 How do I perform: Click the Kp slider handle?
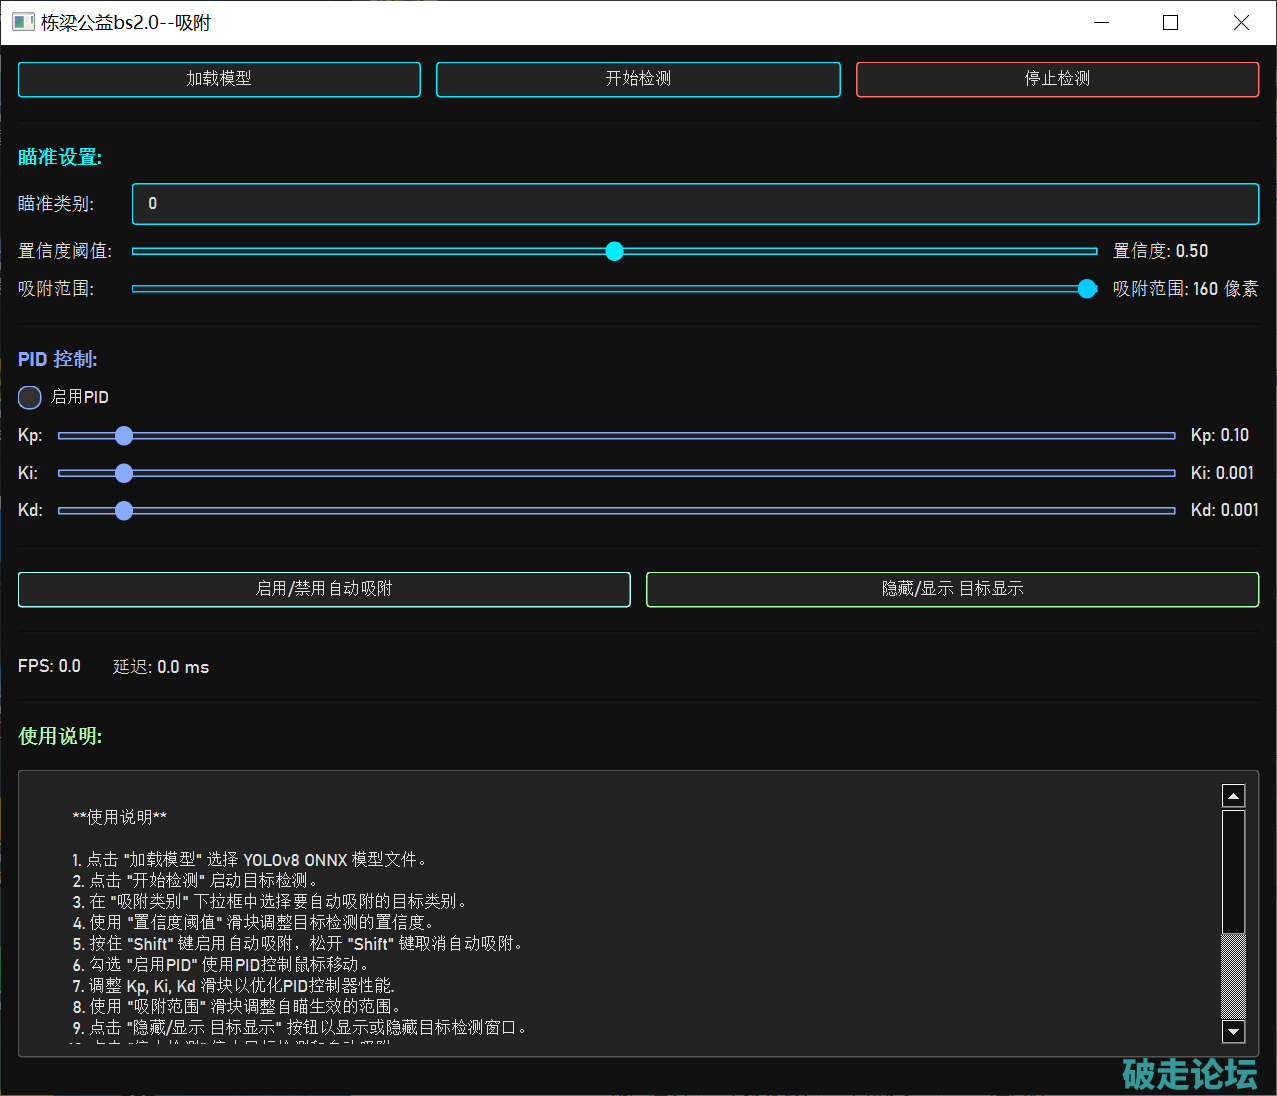tap(124, 436)
